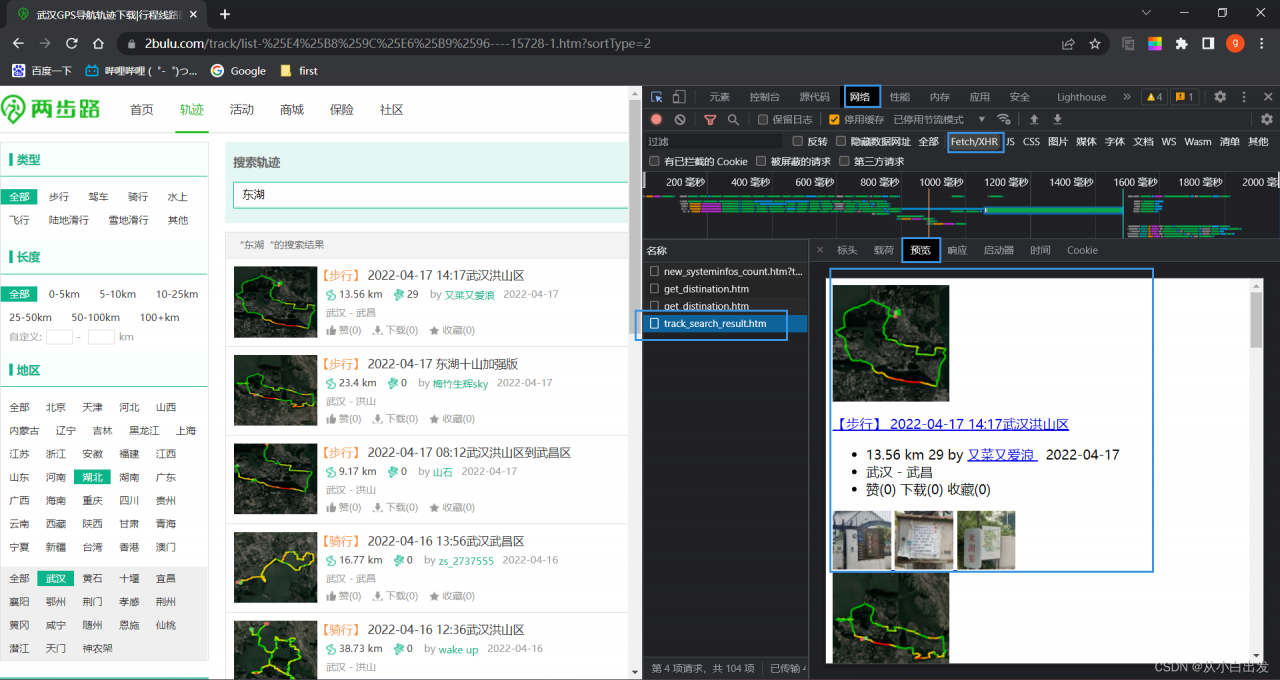Tick checkbox beside new_systeminfos_count.htm request
The width and height of the screenshot is (1280, 680).
pos(654,271)
